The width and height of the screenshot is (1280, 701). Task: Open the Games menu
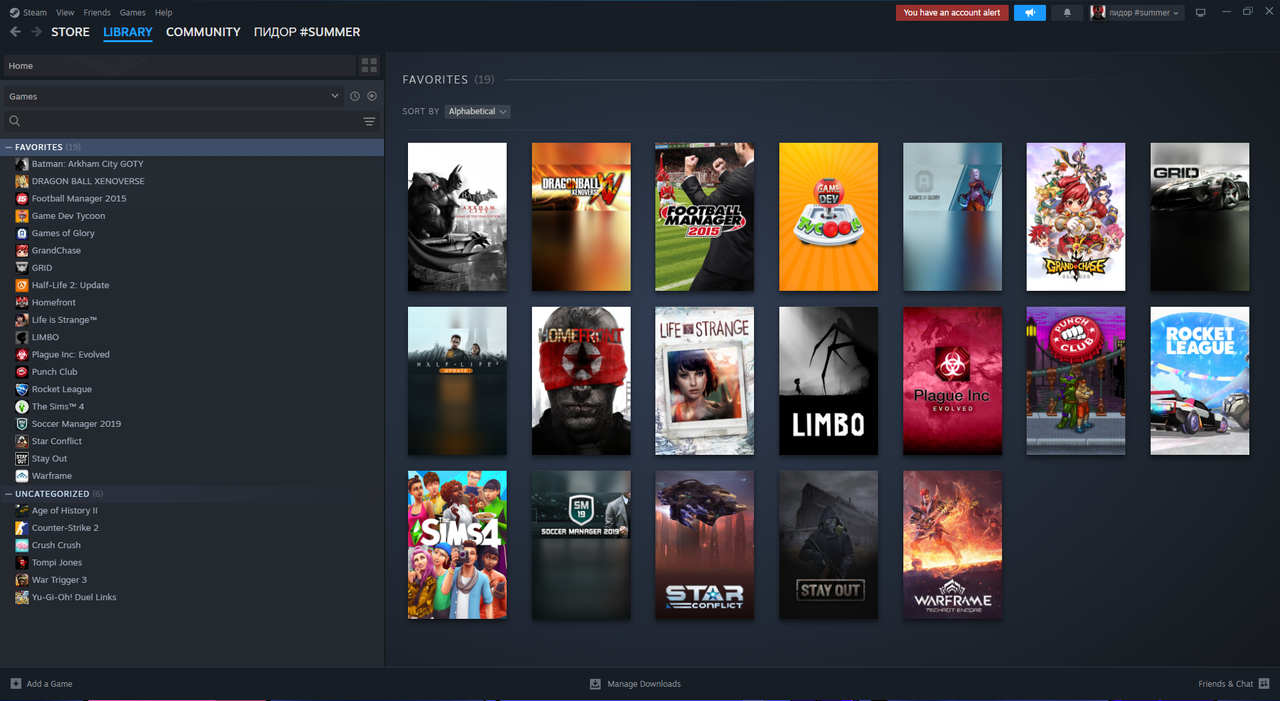133,13
